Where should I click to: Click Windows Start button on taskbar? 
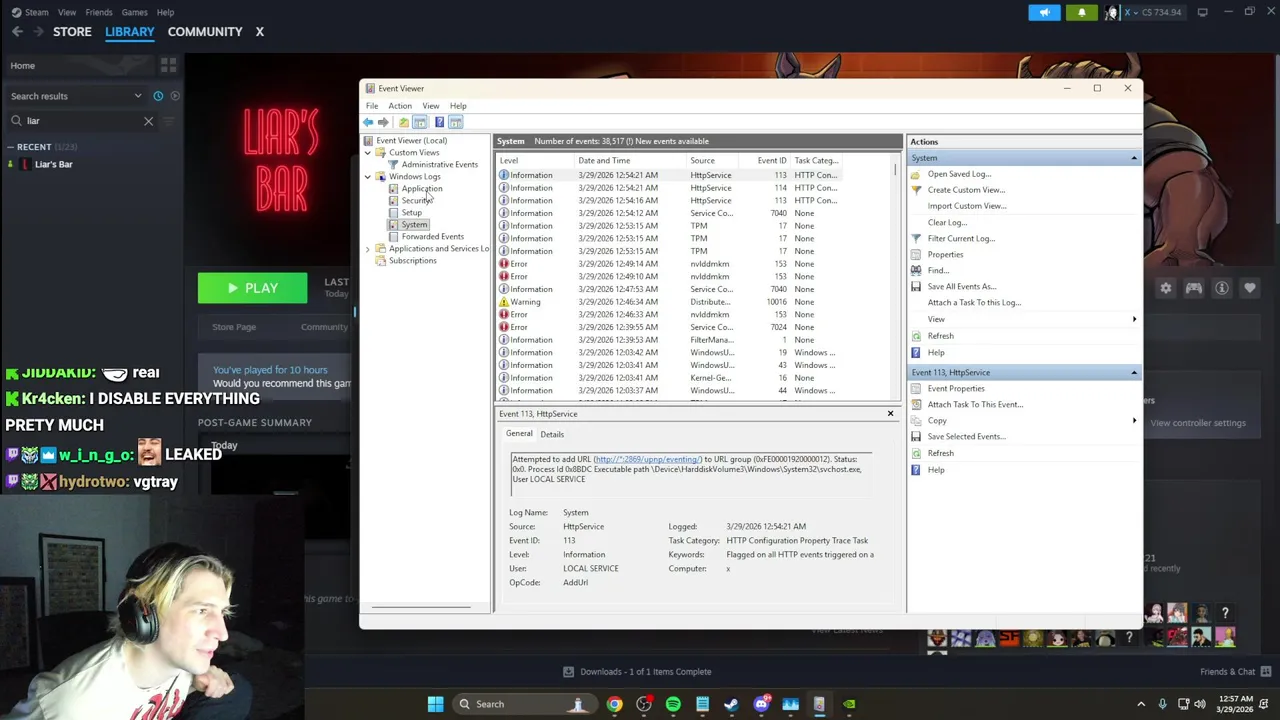tap(435, 704)
